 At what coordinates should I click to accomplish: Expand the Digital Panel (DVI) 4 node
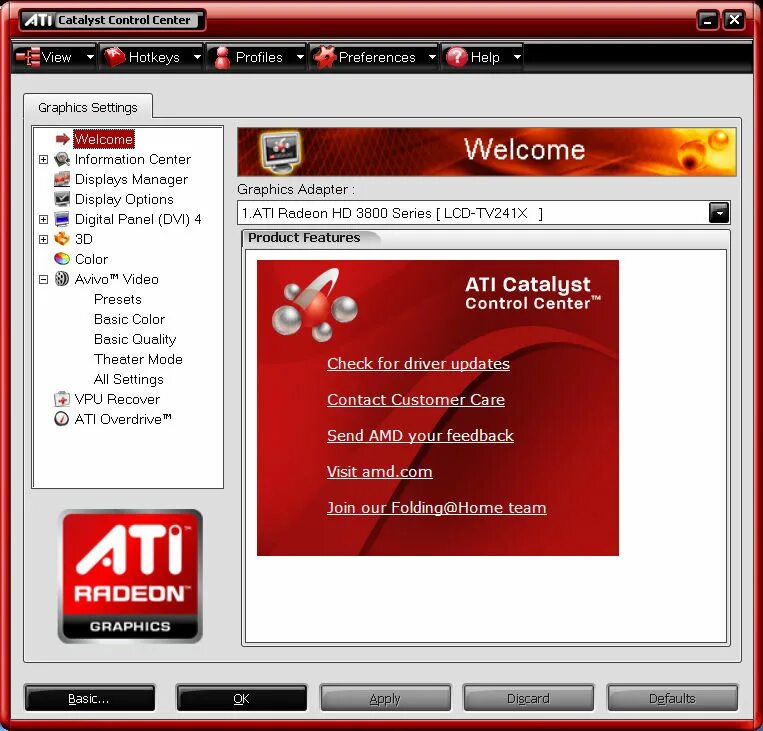(44, 219)
